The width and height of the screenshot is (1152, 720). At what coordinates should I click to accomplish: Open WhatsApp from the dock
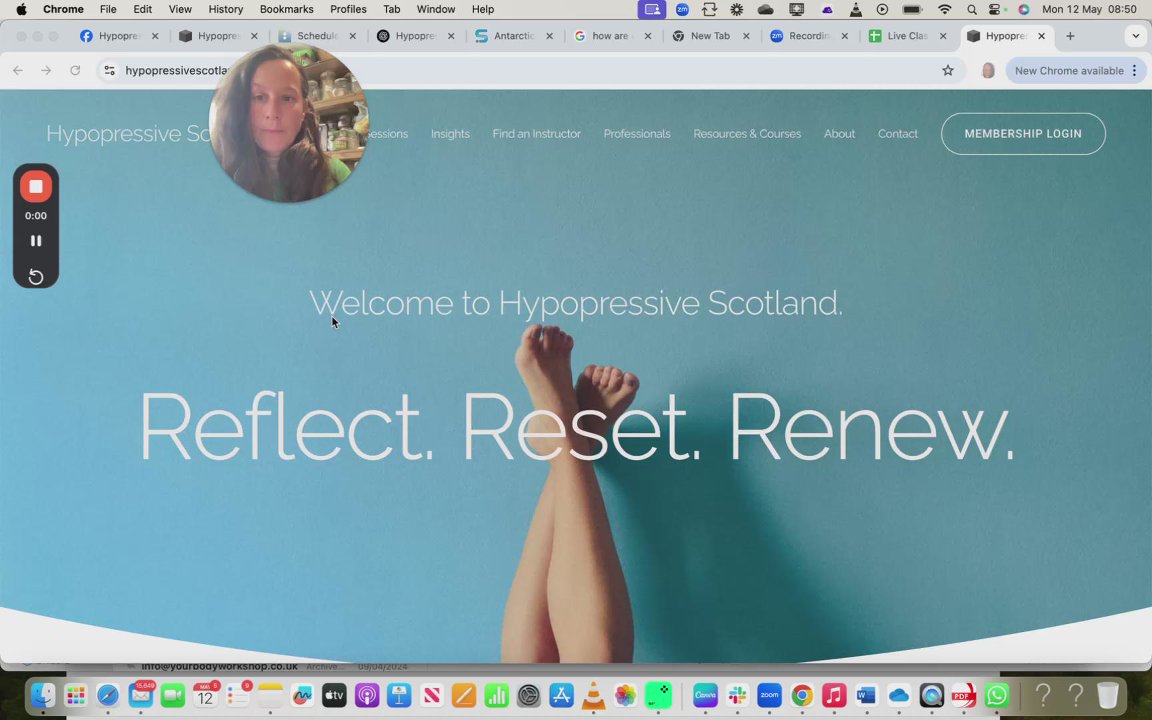click(x=996, y=695)
